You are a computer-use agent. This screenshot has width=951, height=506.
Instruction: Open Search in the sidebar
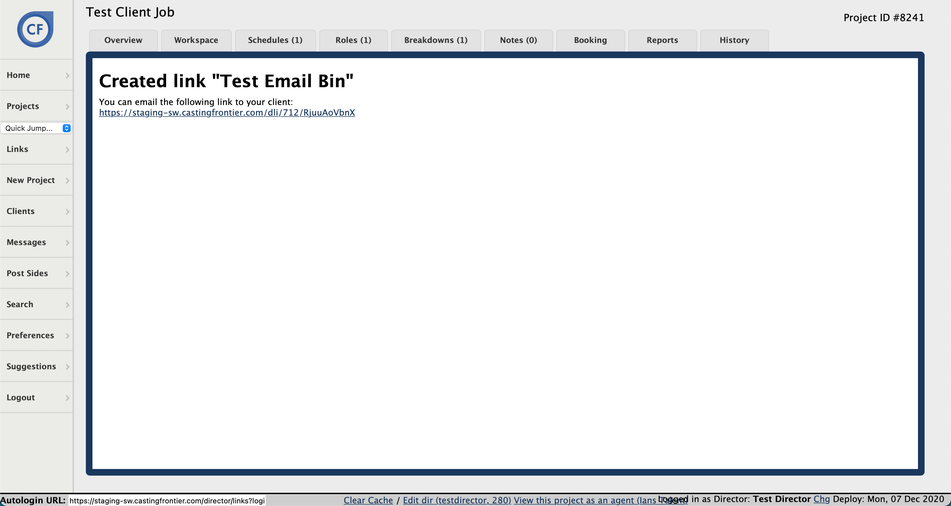(36, 304)
